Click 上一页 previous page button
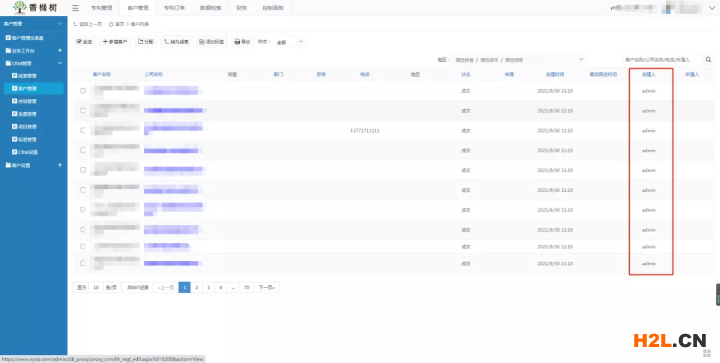Screen dimensions: 720x363 [x=166, y=287]
